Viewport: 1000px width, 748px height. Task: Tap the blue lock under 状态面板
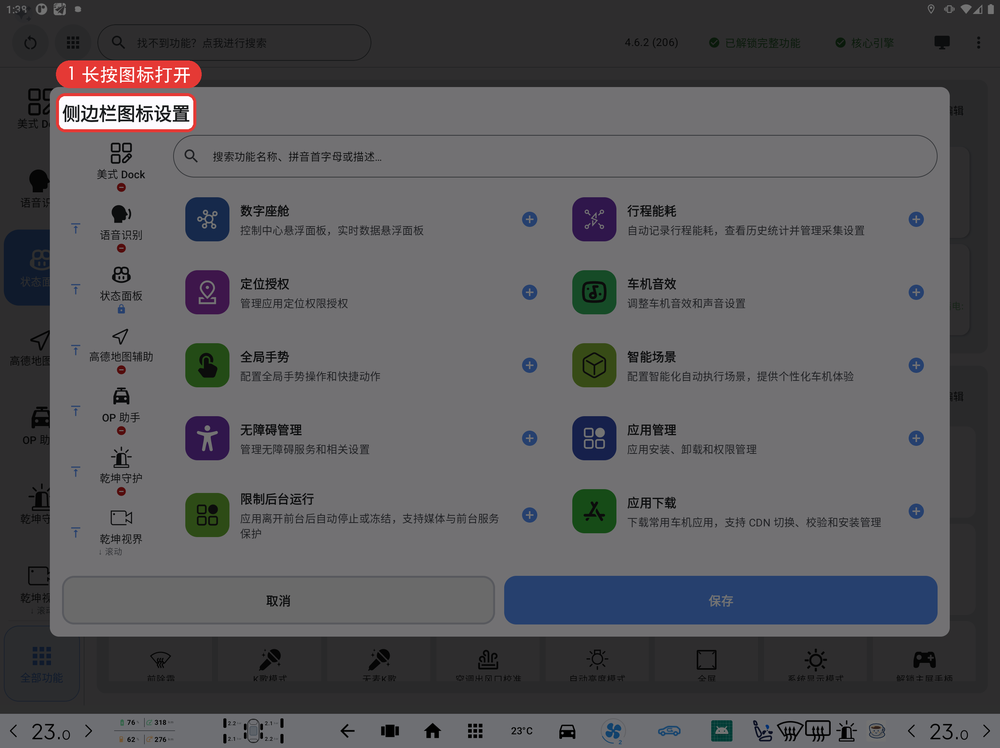pos(121,309)
